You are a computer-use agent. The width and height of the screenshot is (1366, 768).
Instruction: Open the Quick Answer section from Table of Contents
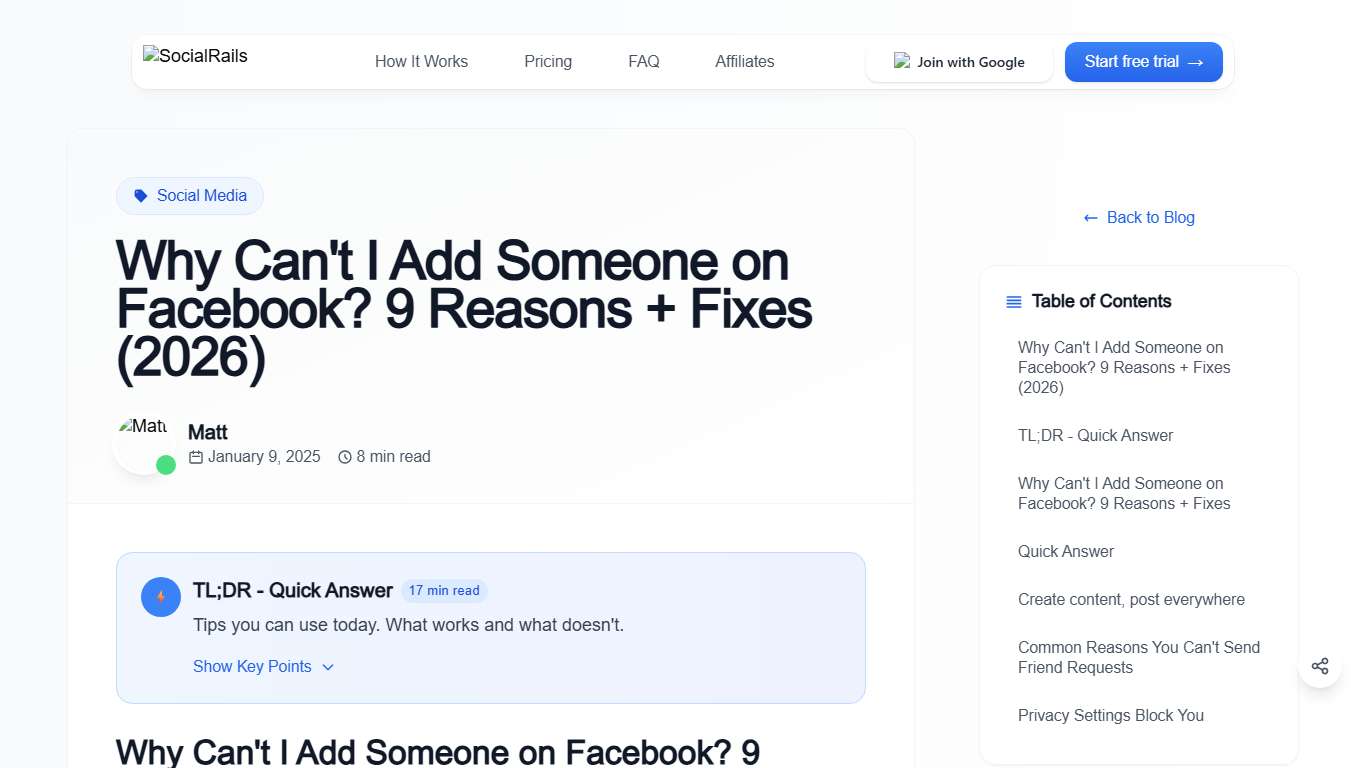(1066, 551)
